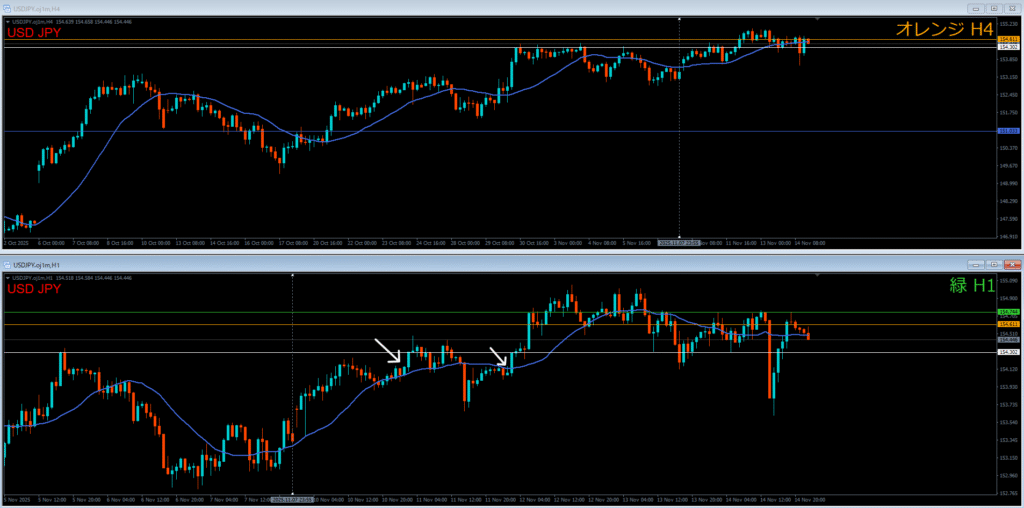Click the 146.910 price scale label in H4 chart
Image resolution: width=1024 pixels, height=508 pixels.
(1008, 236)
